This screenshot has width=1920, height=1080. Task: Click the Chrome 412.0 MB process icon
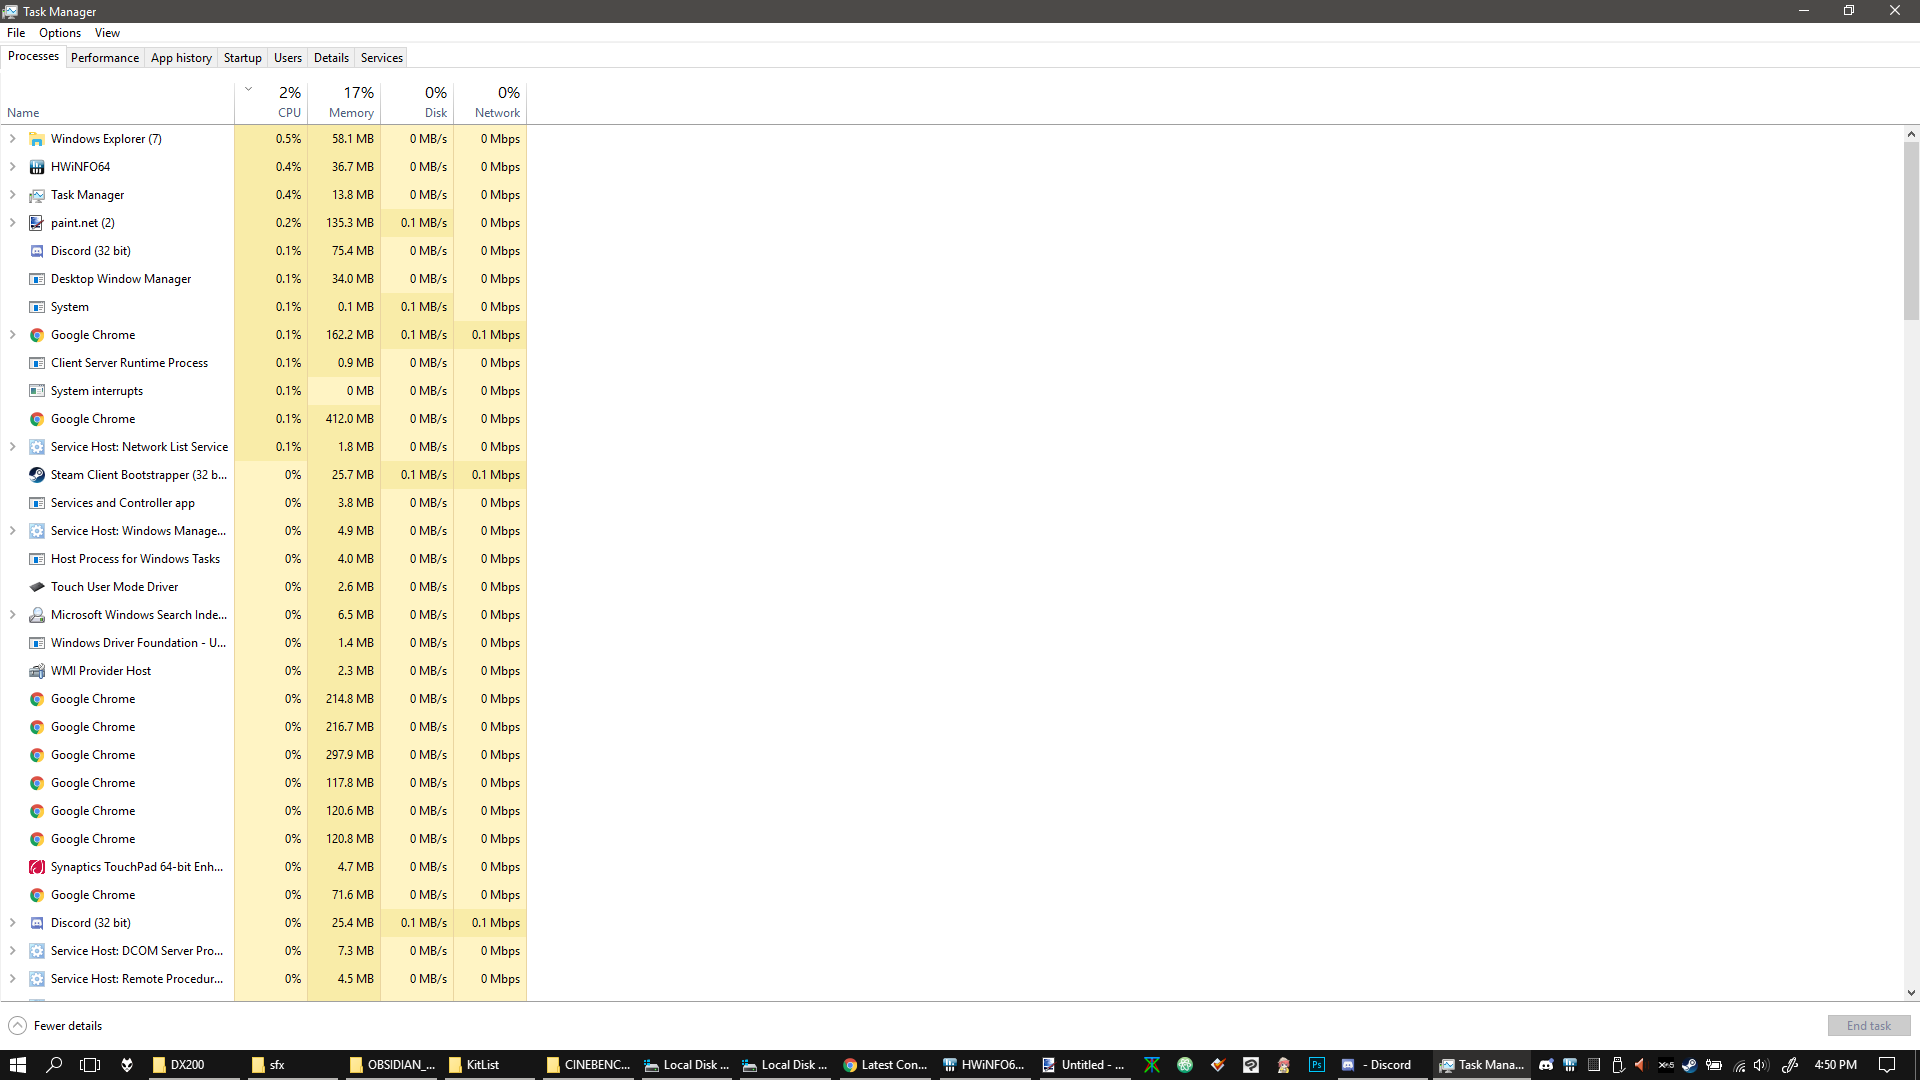37,419
